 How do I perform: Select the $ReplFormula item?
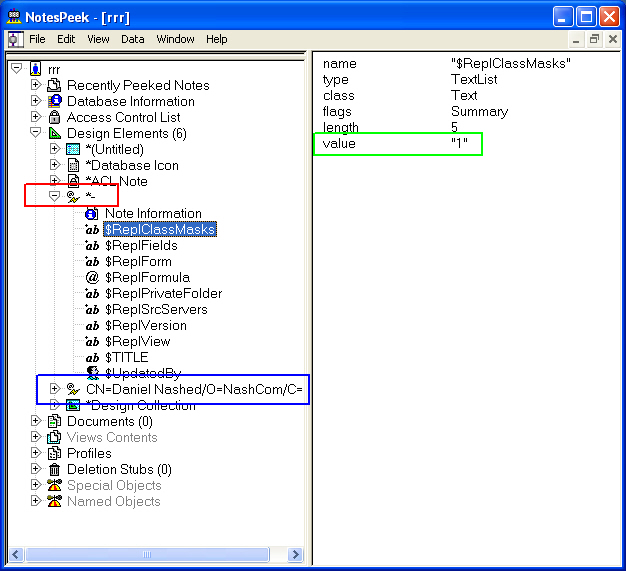[147, 278]
